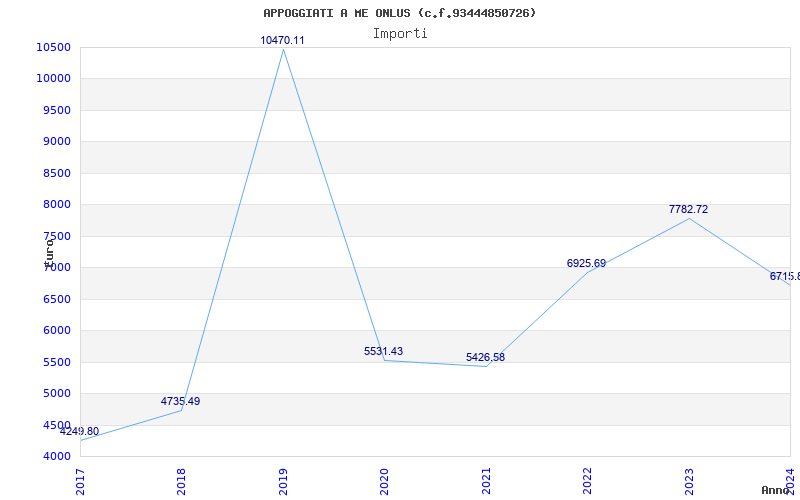Click the 2018 x-axis year label
800x500 pixels.
click(181, 482)
